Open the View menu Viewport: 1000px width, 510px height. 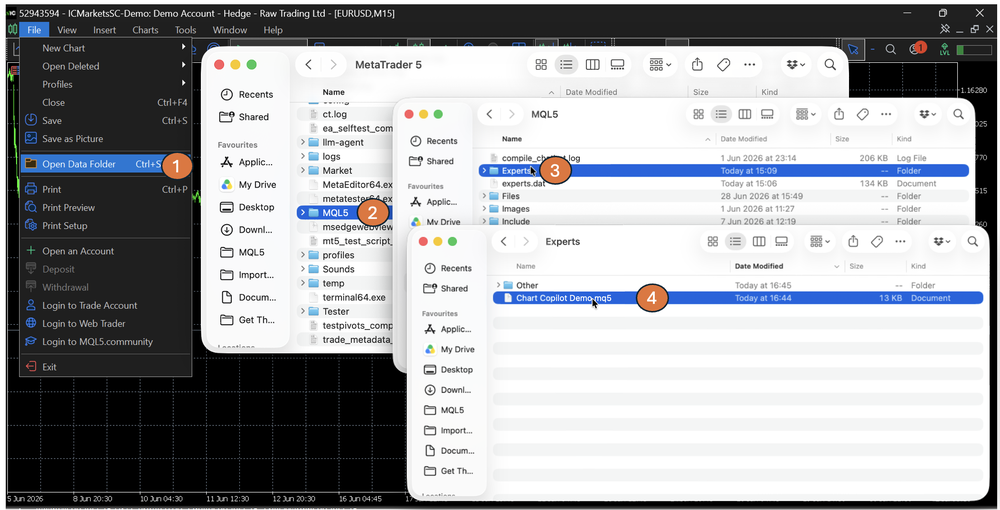click(x=67, y=30)
